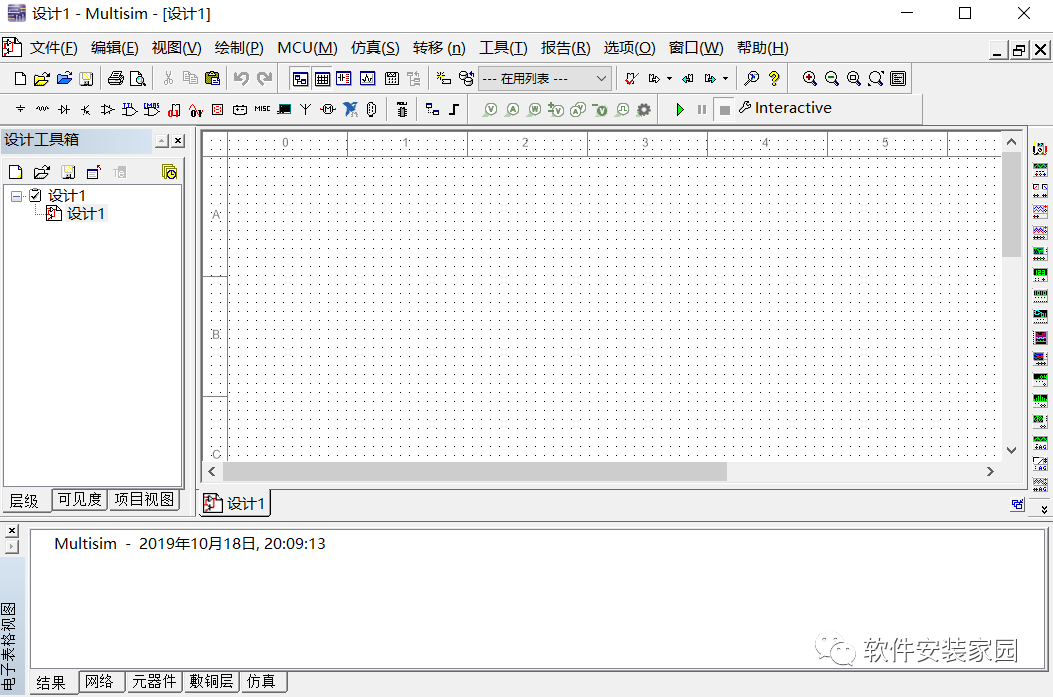Open the Place Basic components toolbar icon
This screenshot has width=1053, height=697.
[42, 108]
